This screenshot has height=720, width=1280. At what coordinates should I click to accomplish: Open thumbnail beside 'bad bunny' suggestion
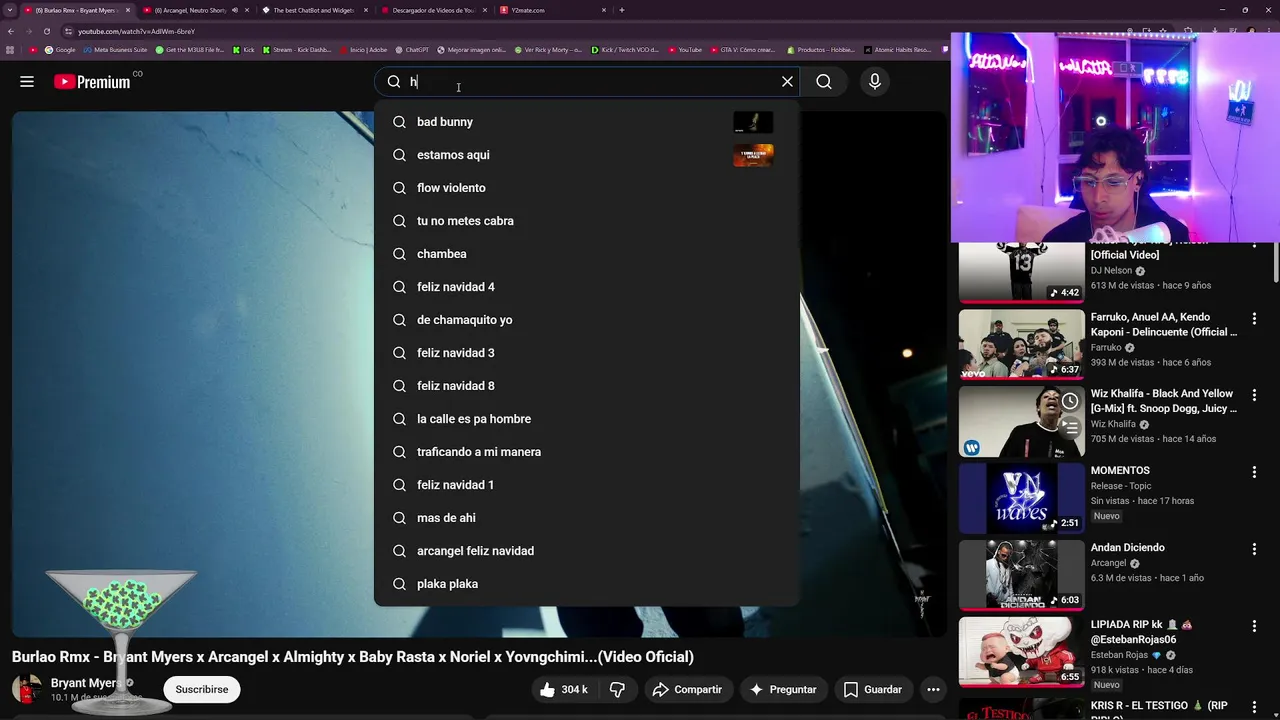tap(753, 122)
